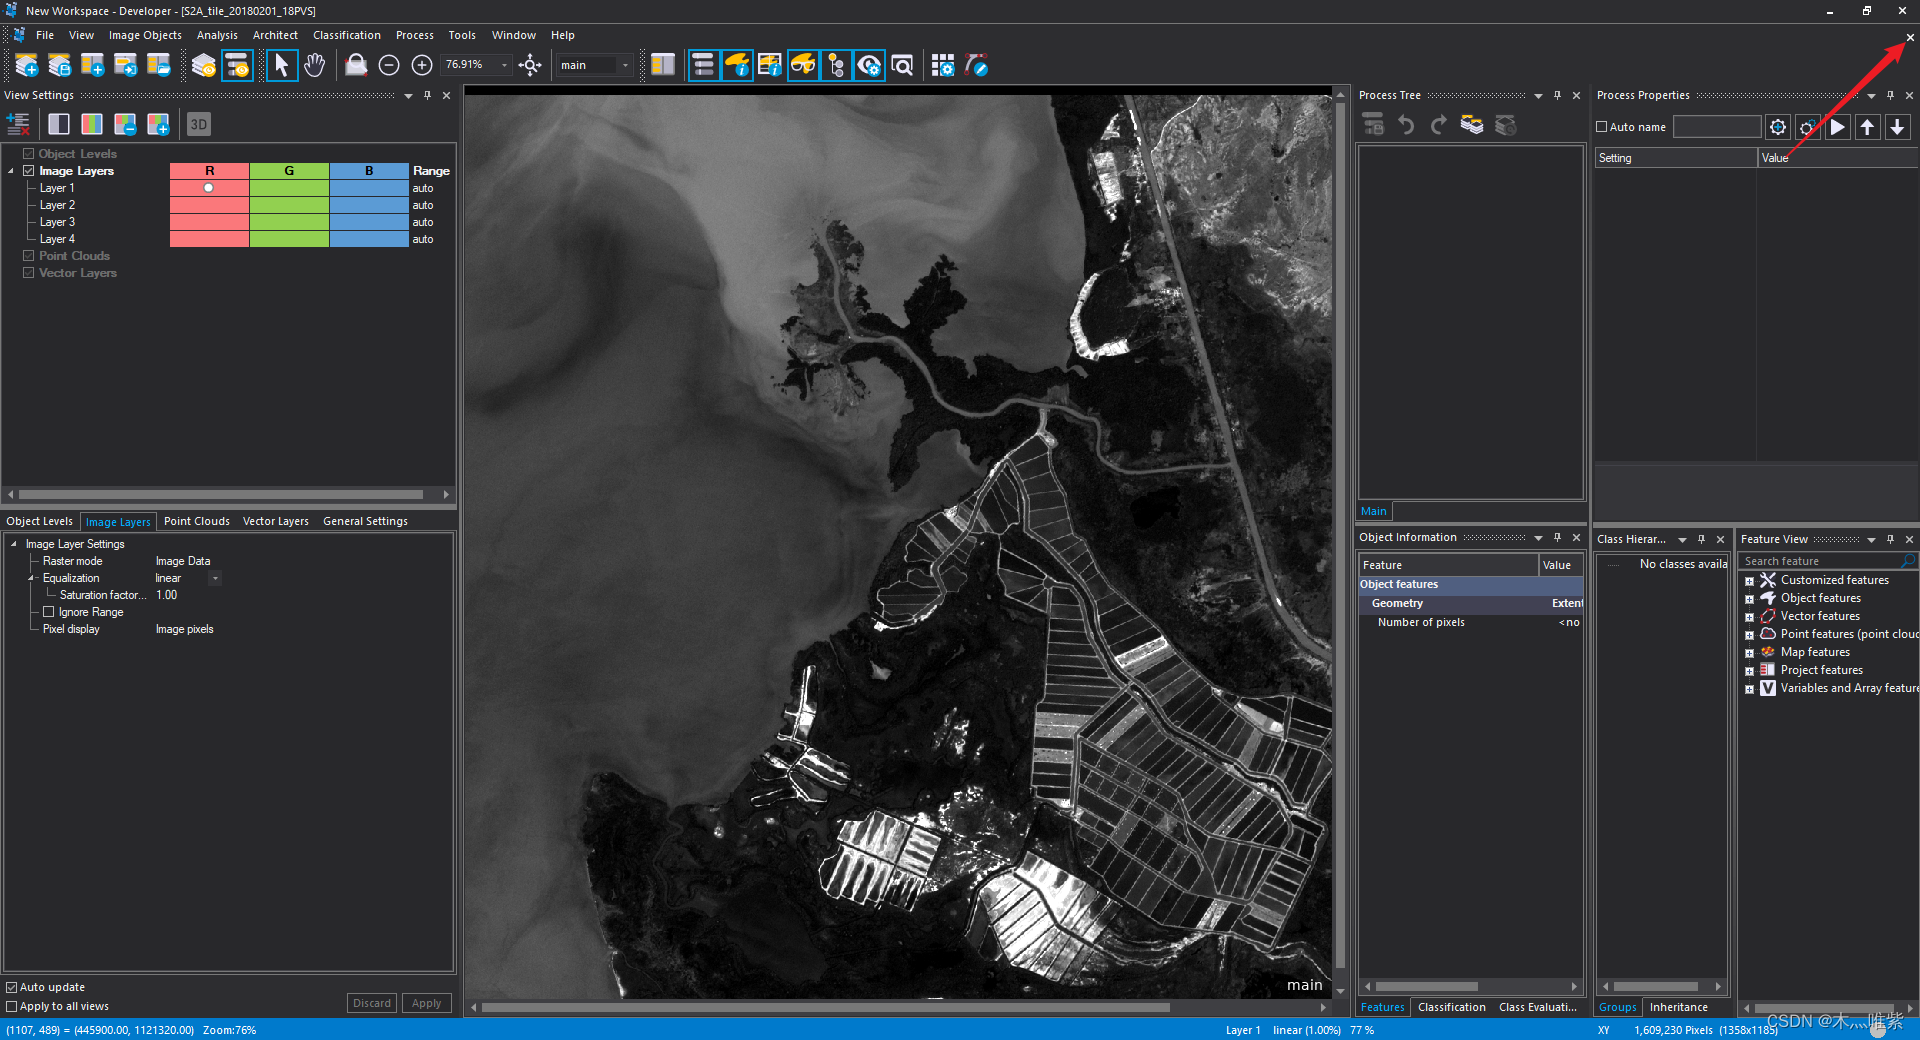This screenshot has height=1040, width=1920.
Task: Open the Equalization linear dropdown
Action: click(x=215, y=578)
